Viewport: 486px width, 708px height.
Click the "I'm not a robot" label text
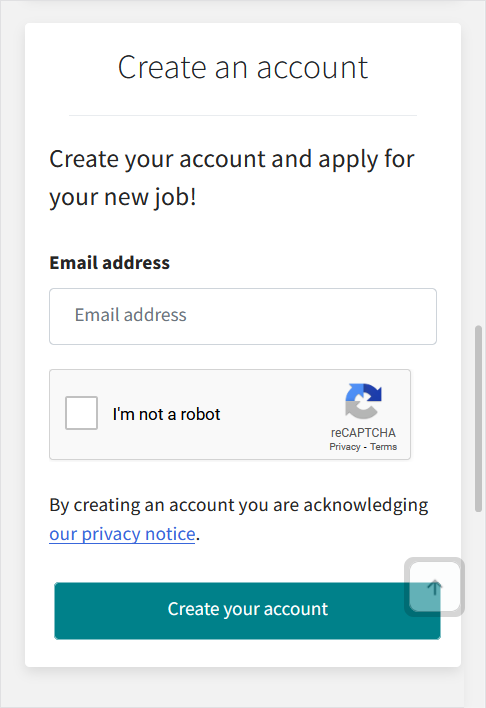pyautogui.click(x=166, y=414)
